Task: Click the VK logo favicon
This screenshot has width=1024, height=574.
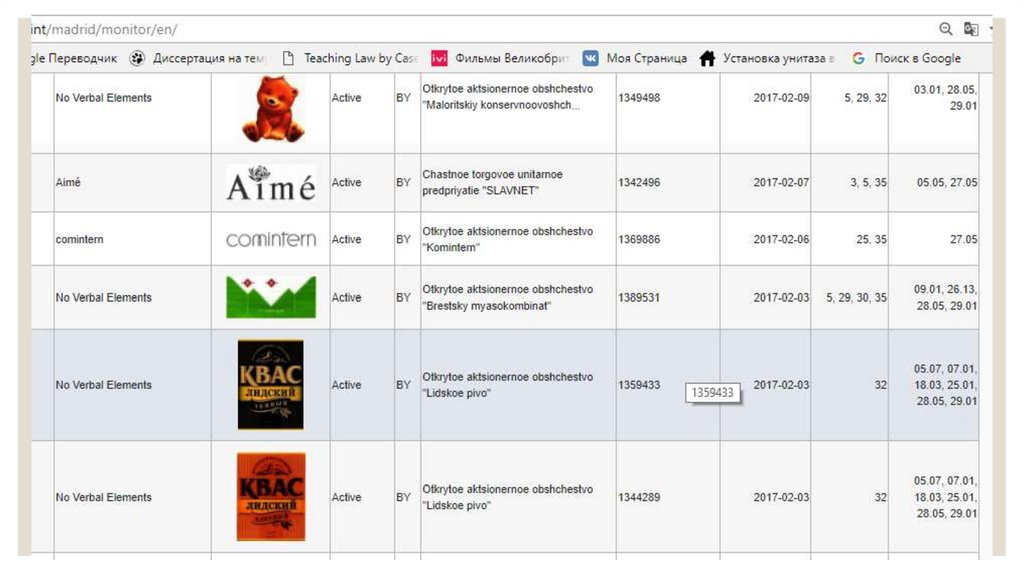Action: (590, 58)
